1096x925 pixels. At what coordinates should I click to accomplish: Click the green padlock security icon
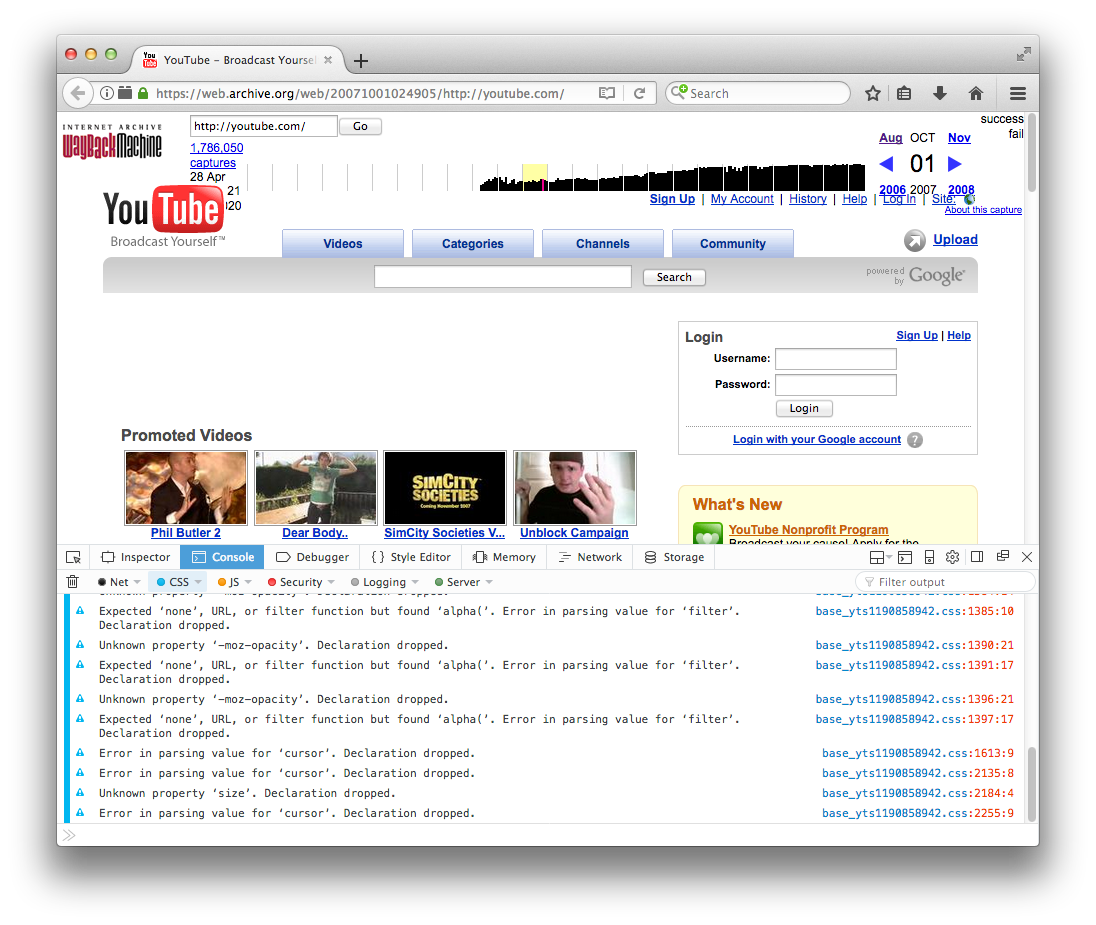pos(143,93)
